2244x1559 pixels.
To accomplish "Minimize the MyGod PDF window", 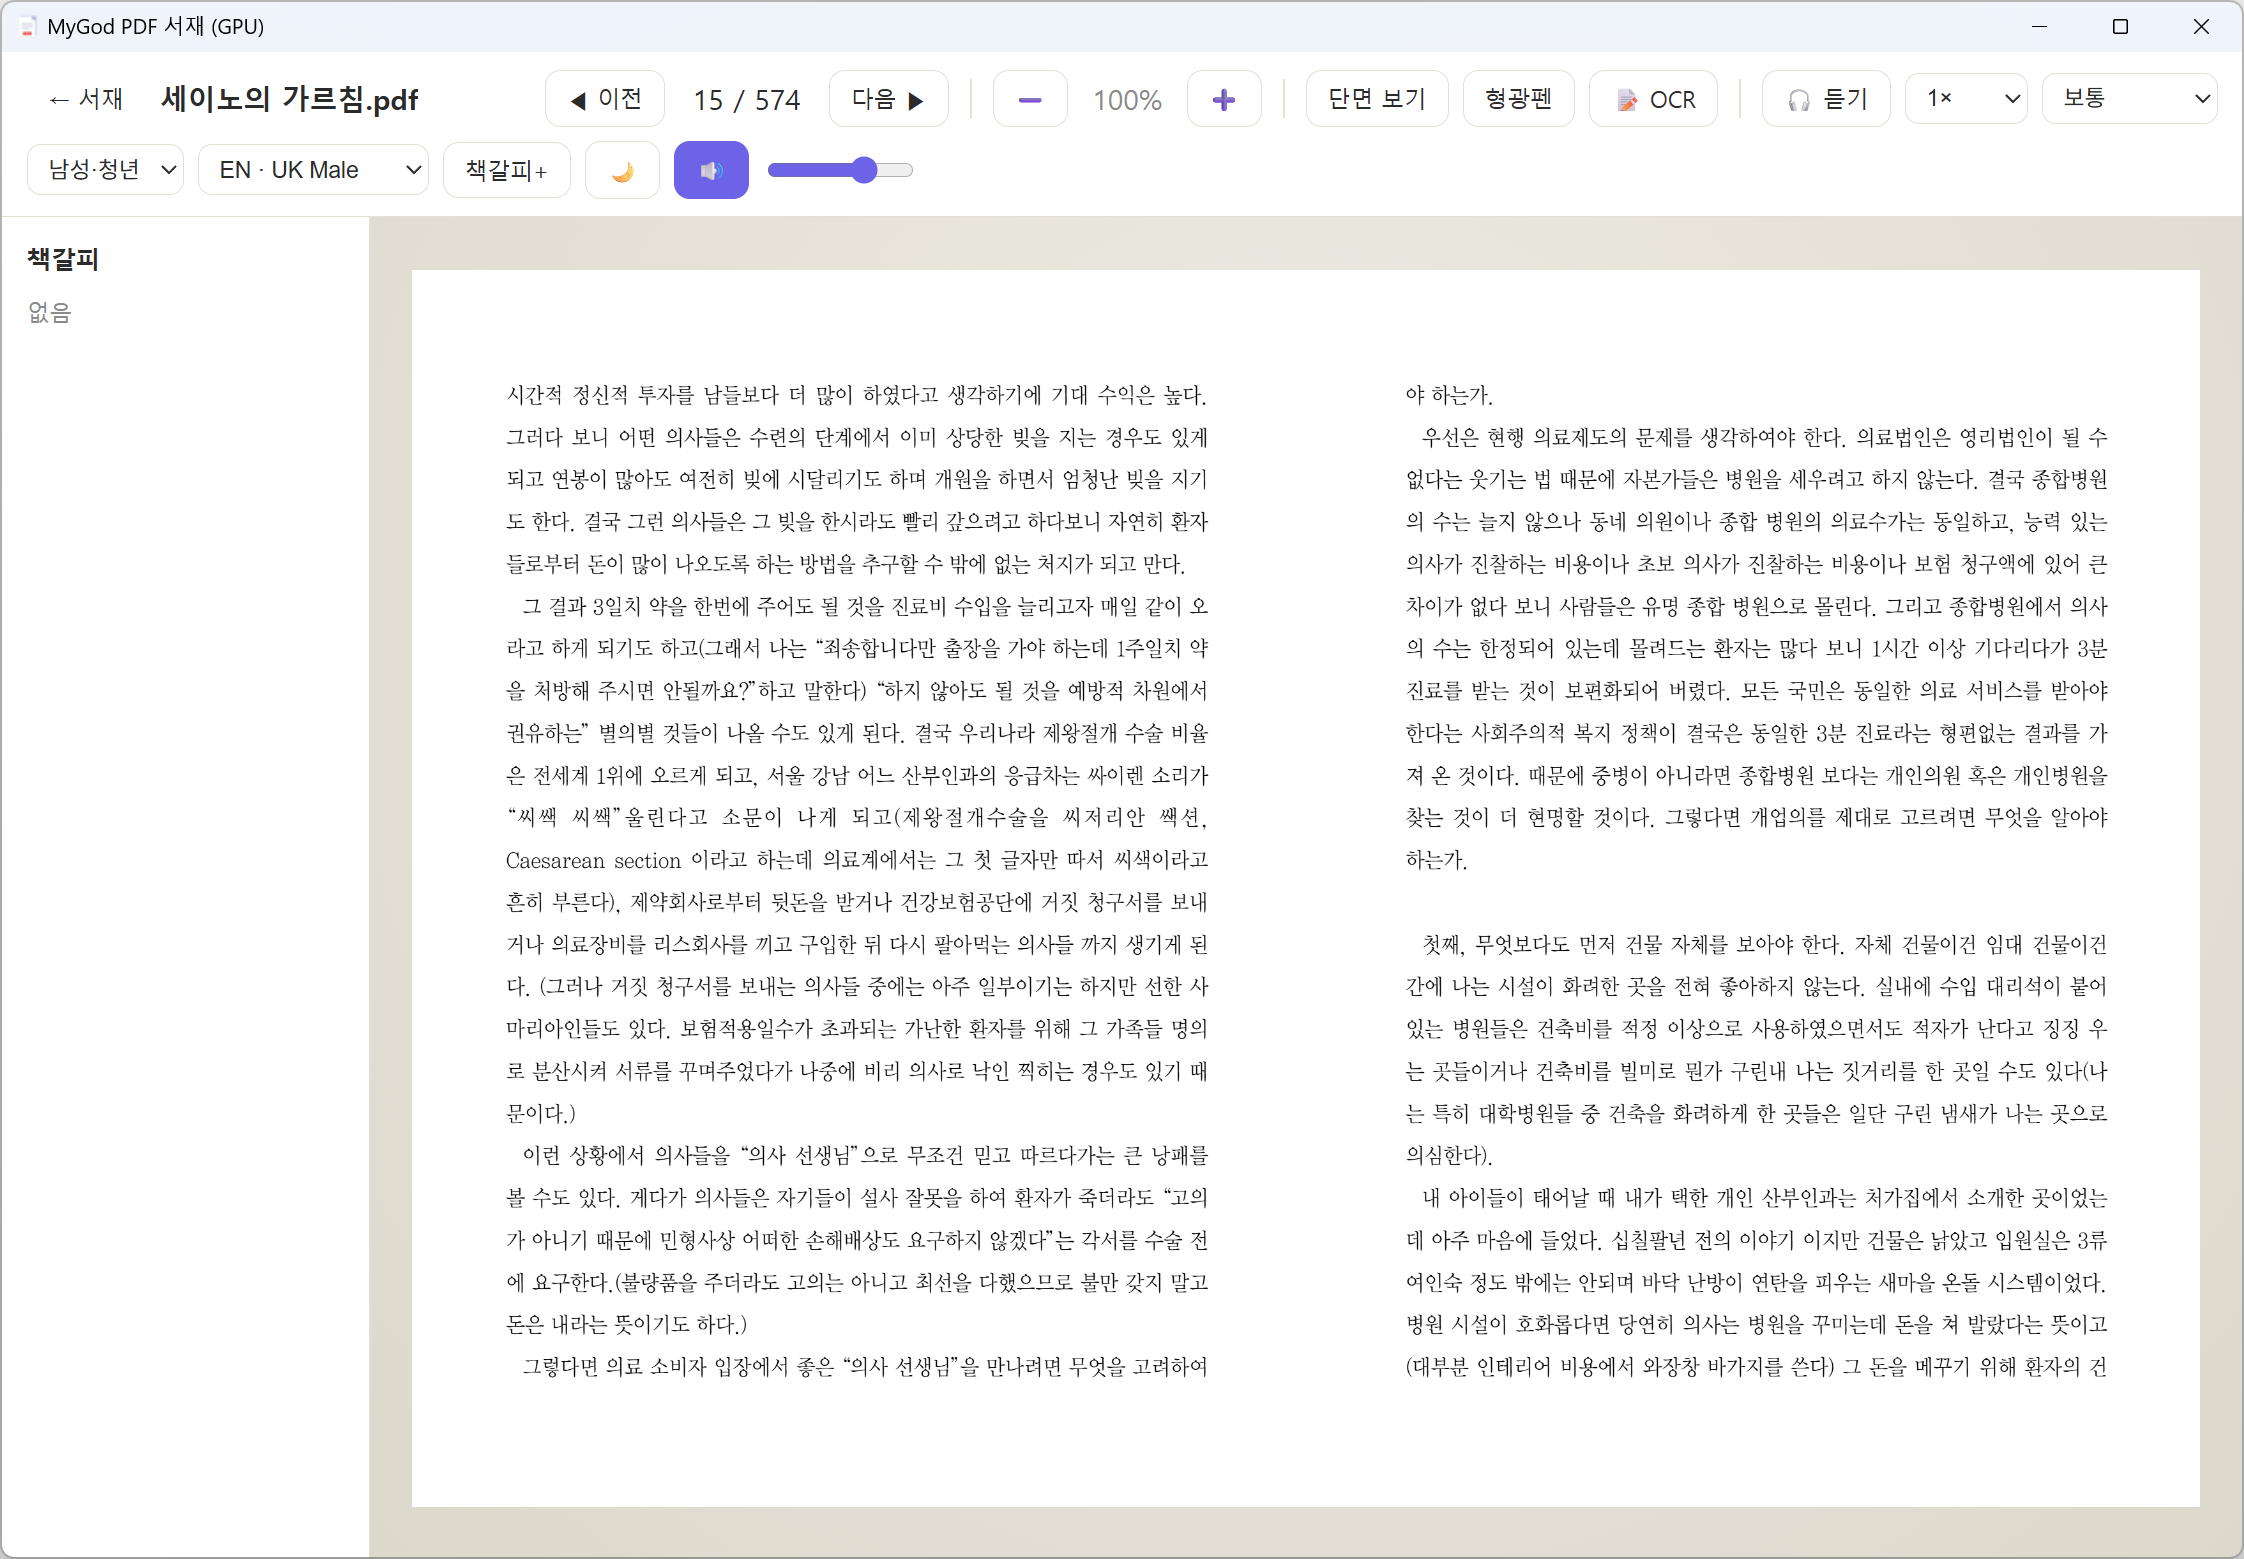I will click(2039, 27).
